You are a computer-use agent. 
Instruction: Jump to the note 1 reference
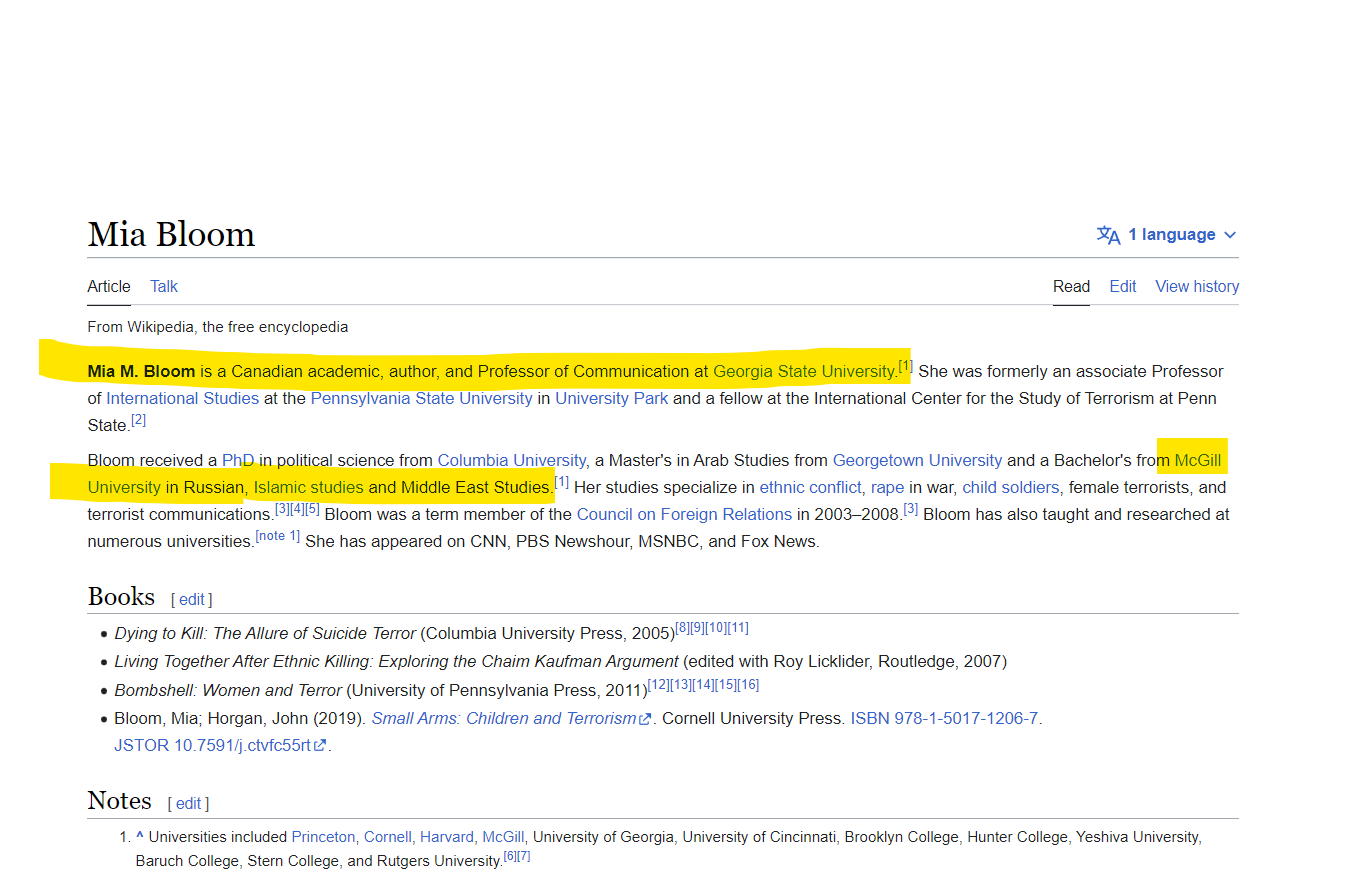click(278, 536)
